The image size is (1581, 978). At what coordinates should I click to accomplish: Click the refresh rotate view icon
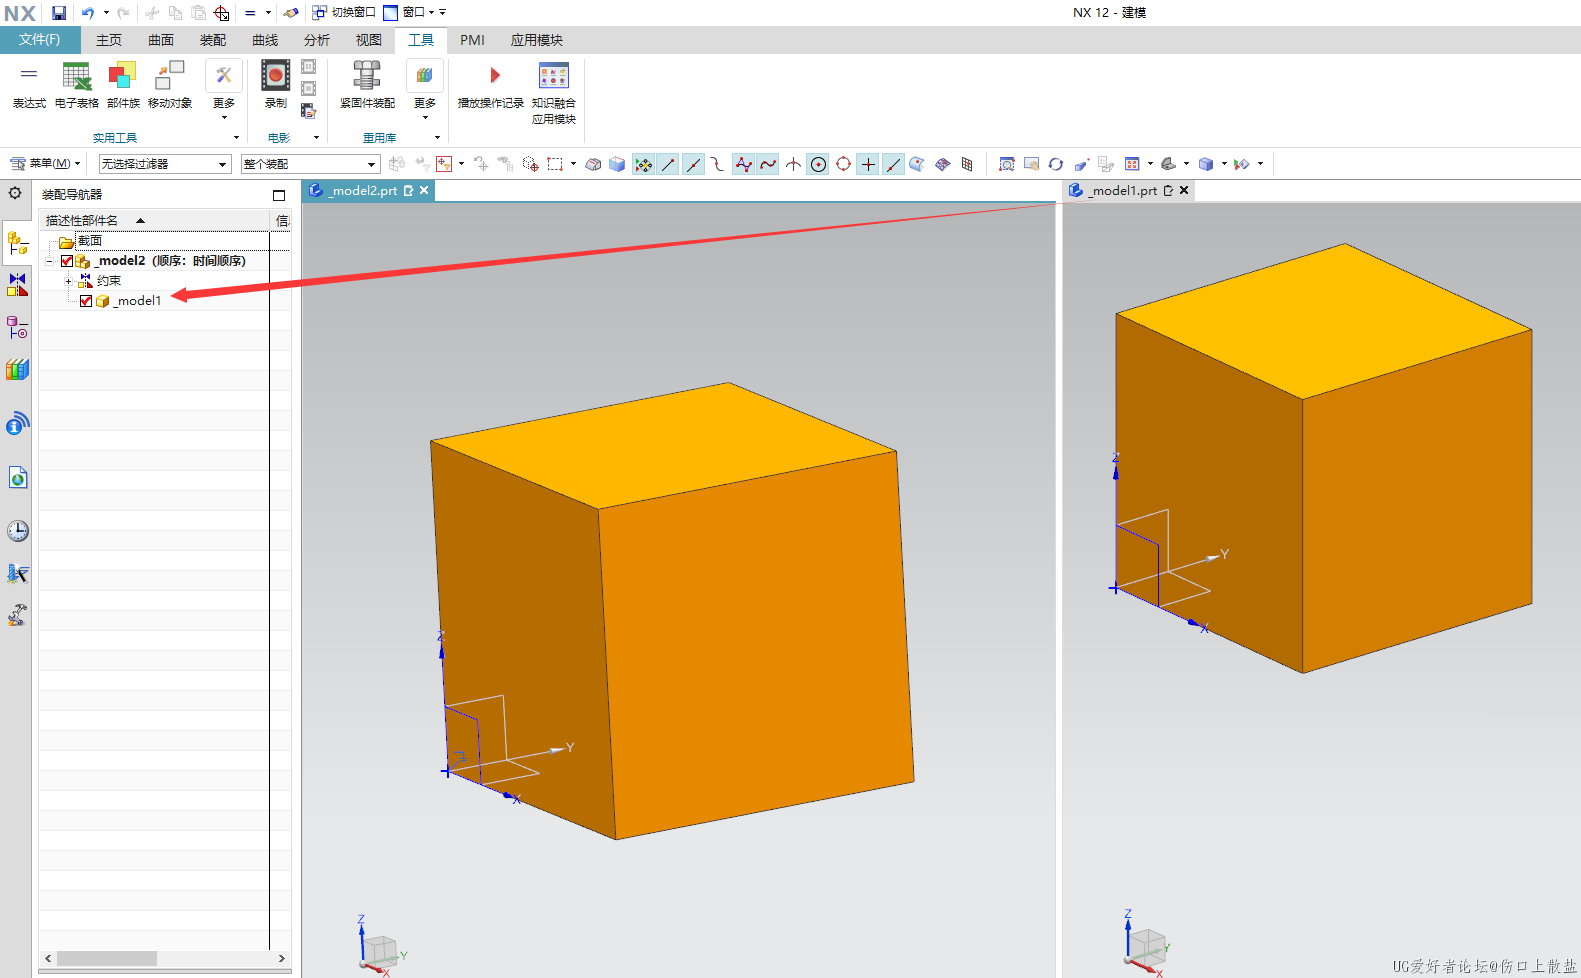pos(1056,164)
